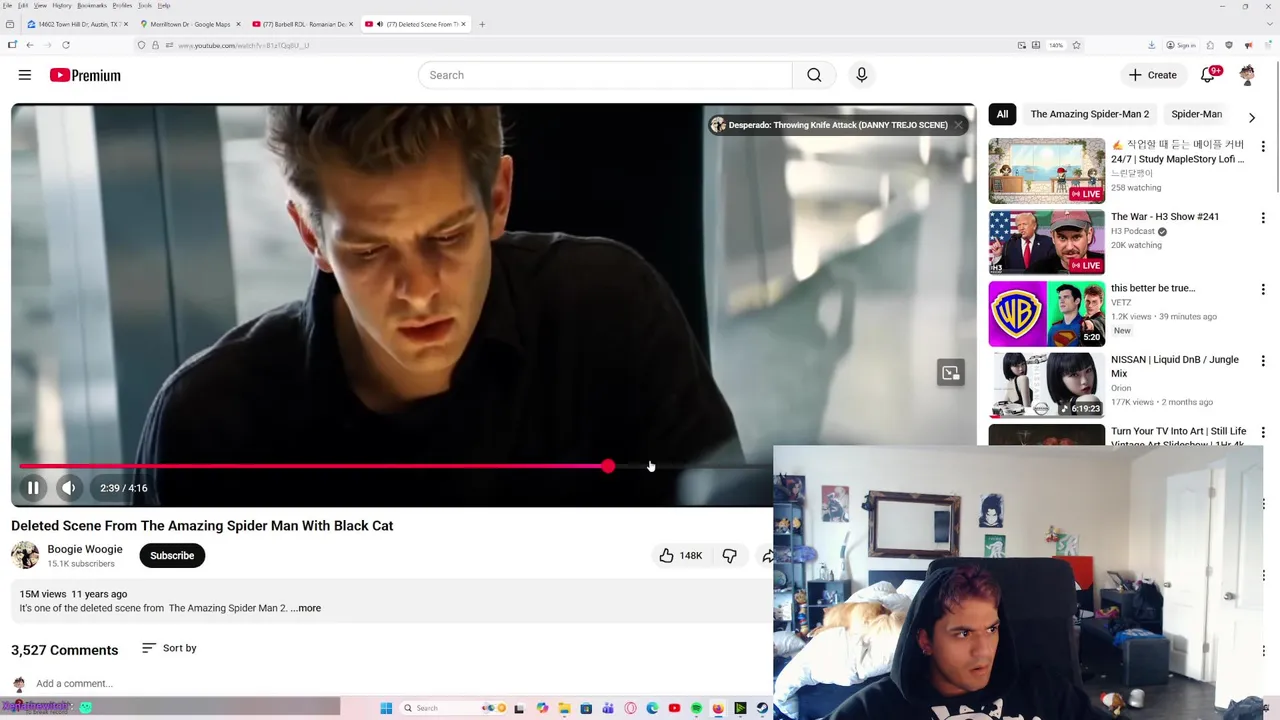Mute the video with speaker icon
This screenshot has width=1280, height=720.
(x=68, y=488)
